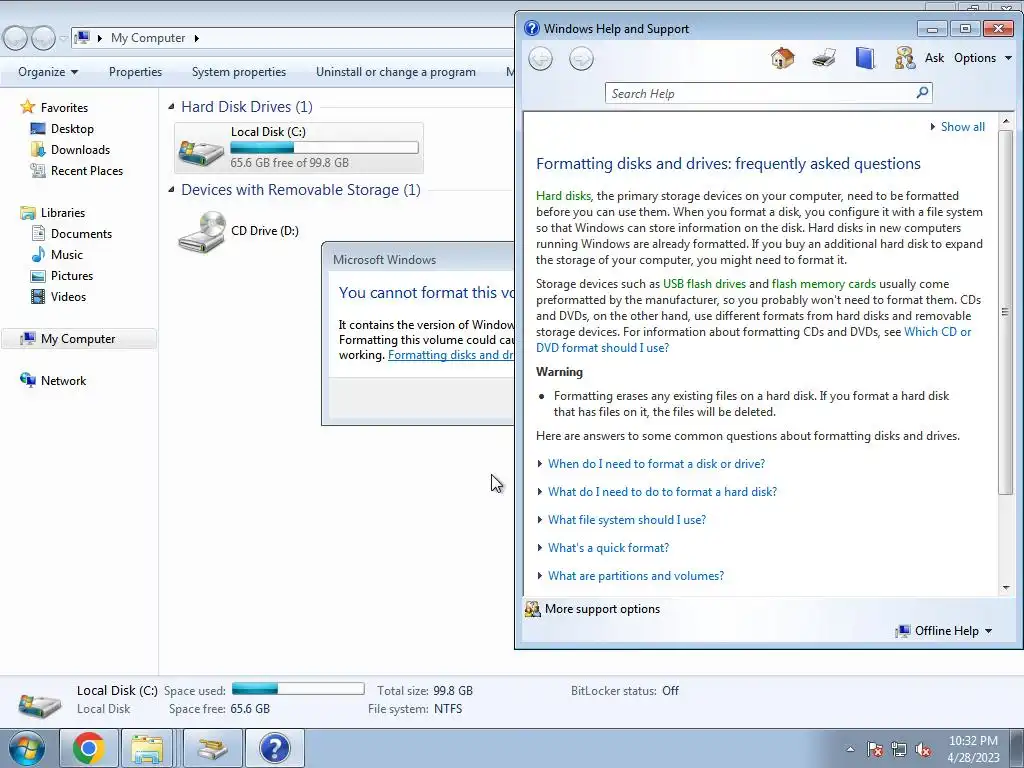The height and width of the screenshot is (768, 1024).
Task: Click the Hard disks glossary link
Action: point(563,196)
